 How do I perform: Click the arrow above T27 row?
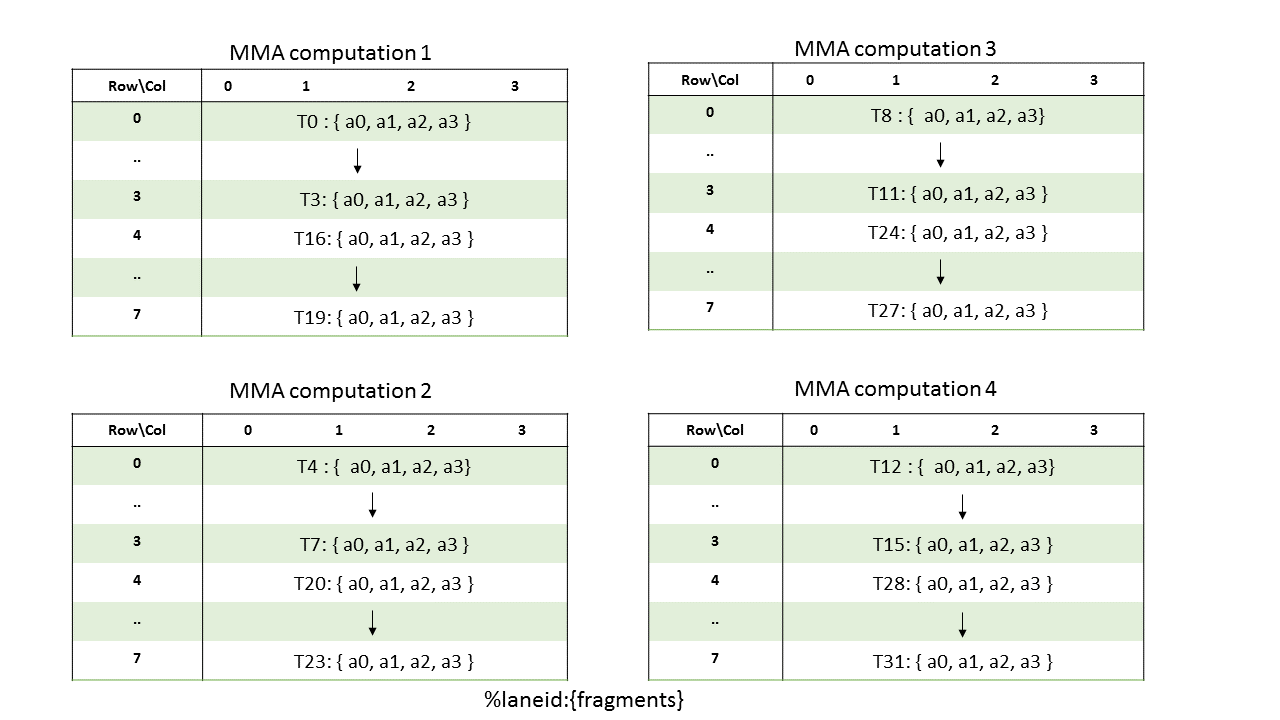click(940, 272)
